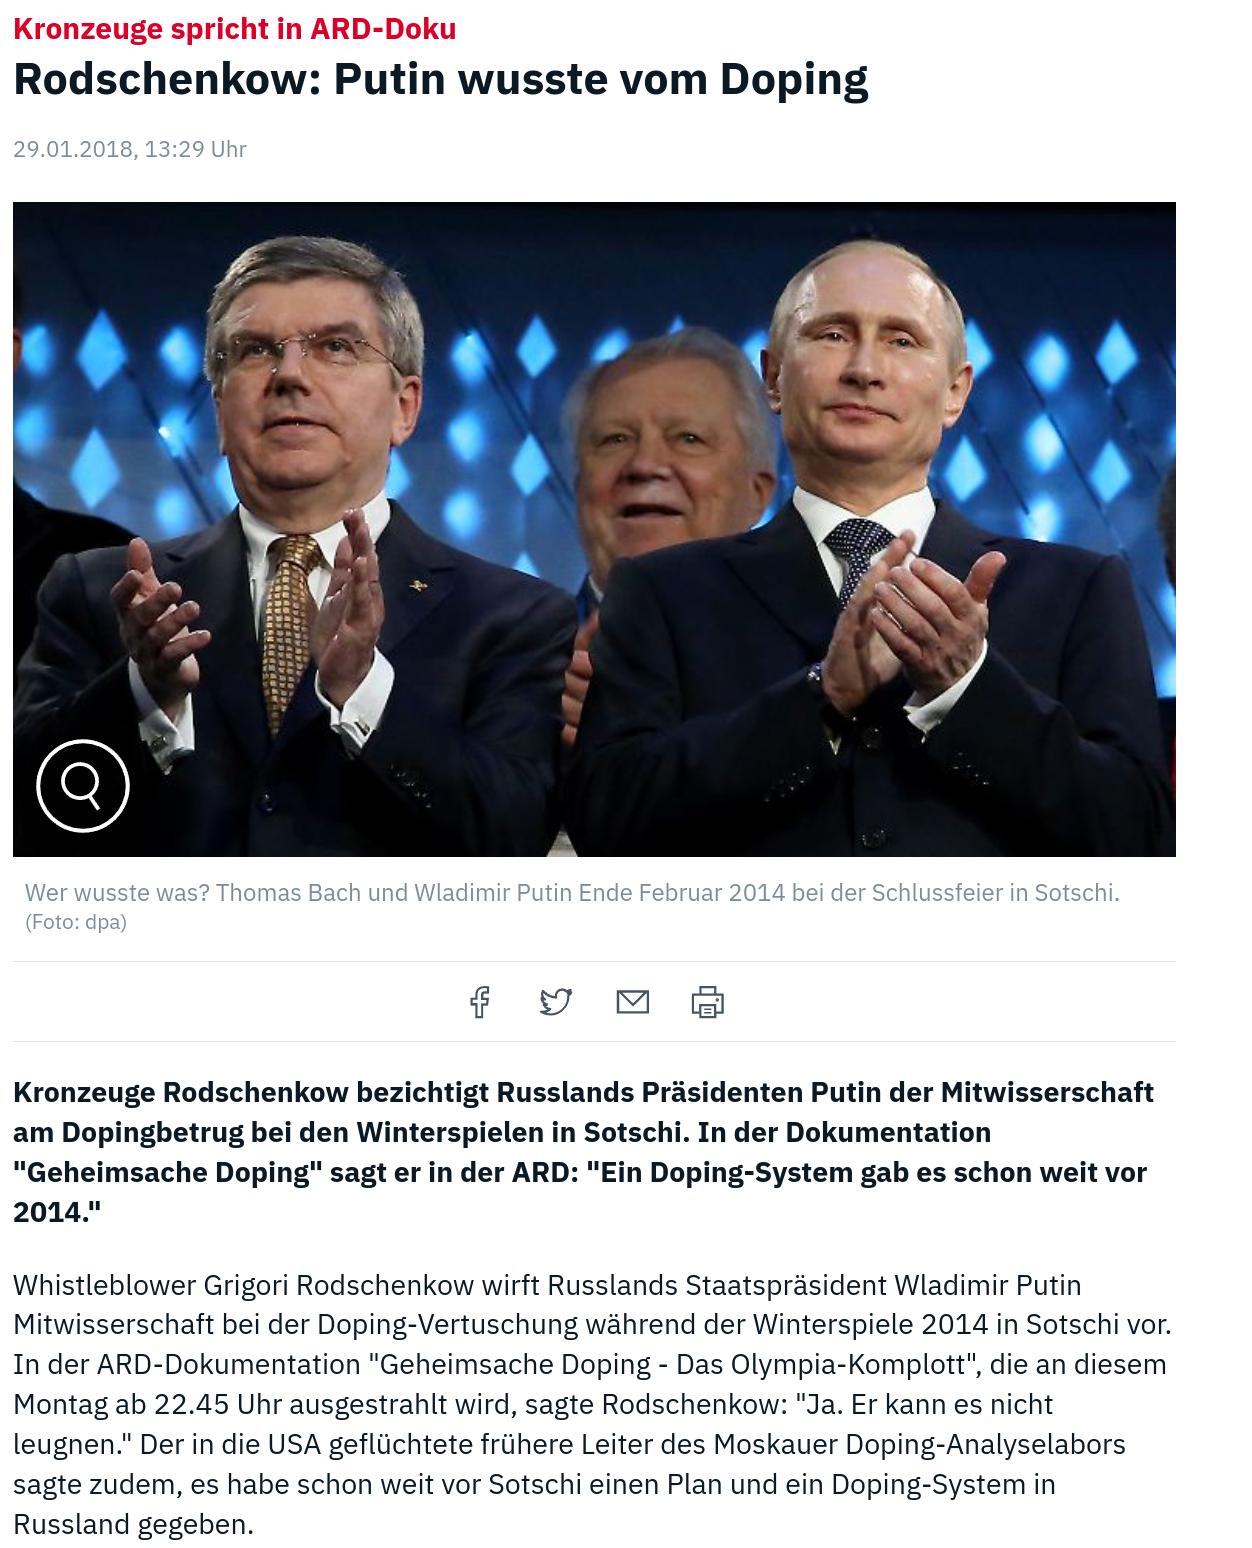Image resolution: width=1252 pixels, height=1548 pixels.
Task: Click the '(Foto: dpa)' photo credit
Action: pos(76,922)
